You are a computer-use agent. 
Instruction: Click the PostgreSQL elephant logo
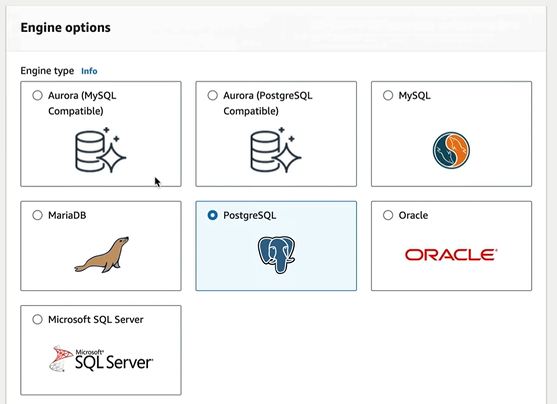pos(276,255)
